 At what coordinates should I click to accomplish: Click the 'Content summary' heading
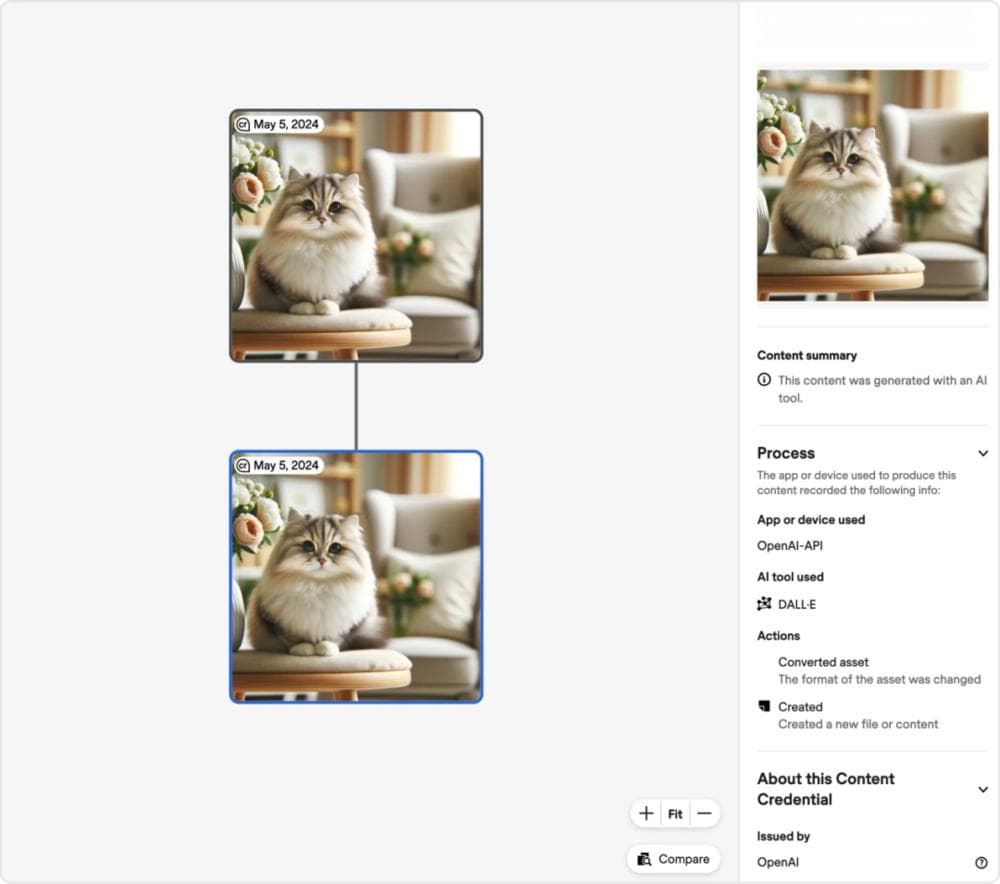click(x=807, y=355)
